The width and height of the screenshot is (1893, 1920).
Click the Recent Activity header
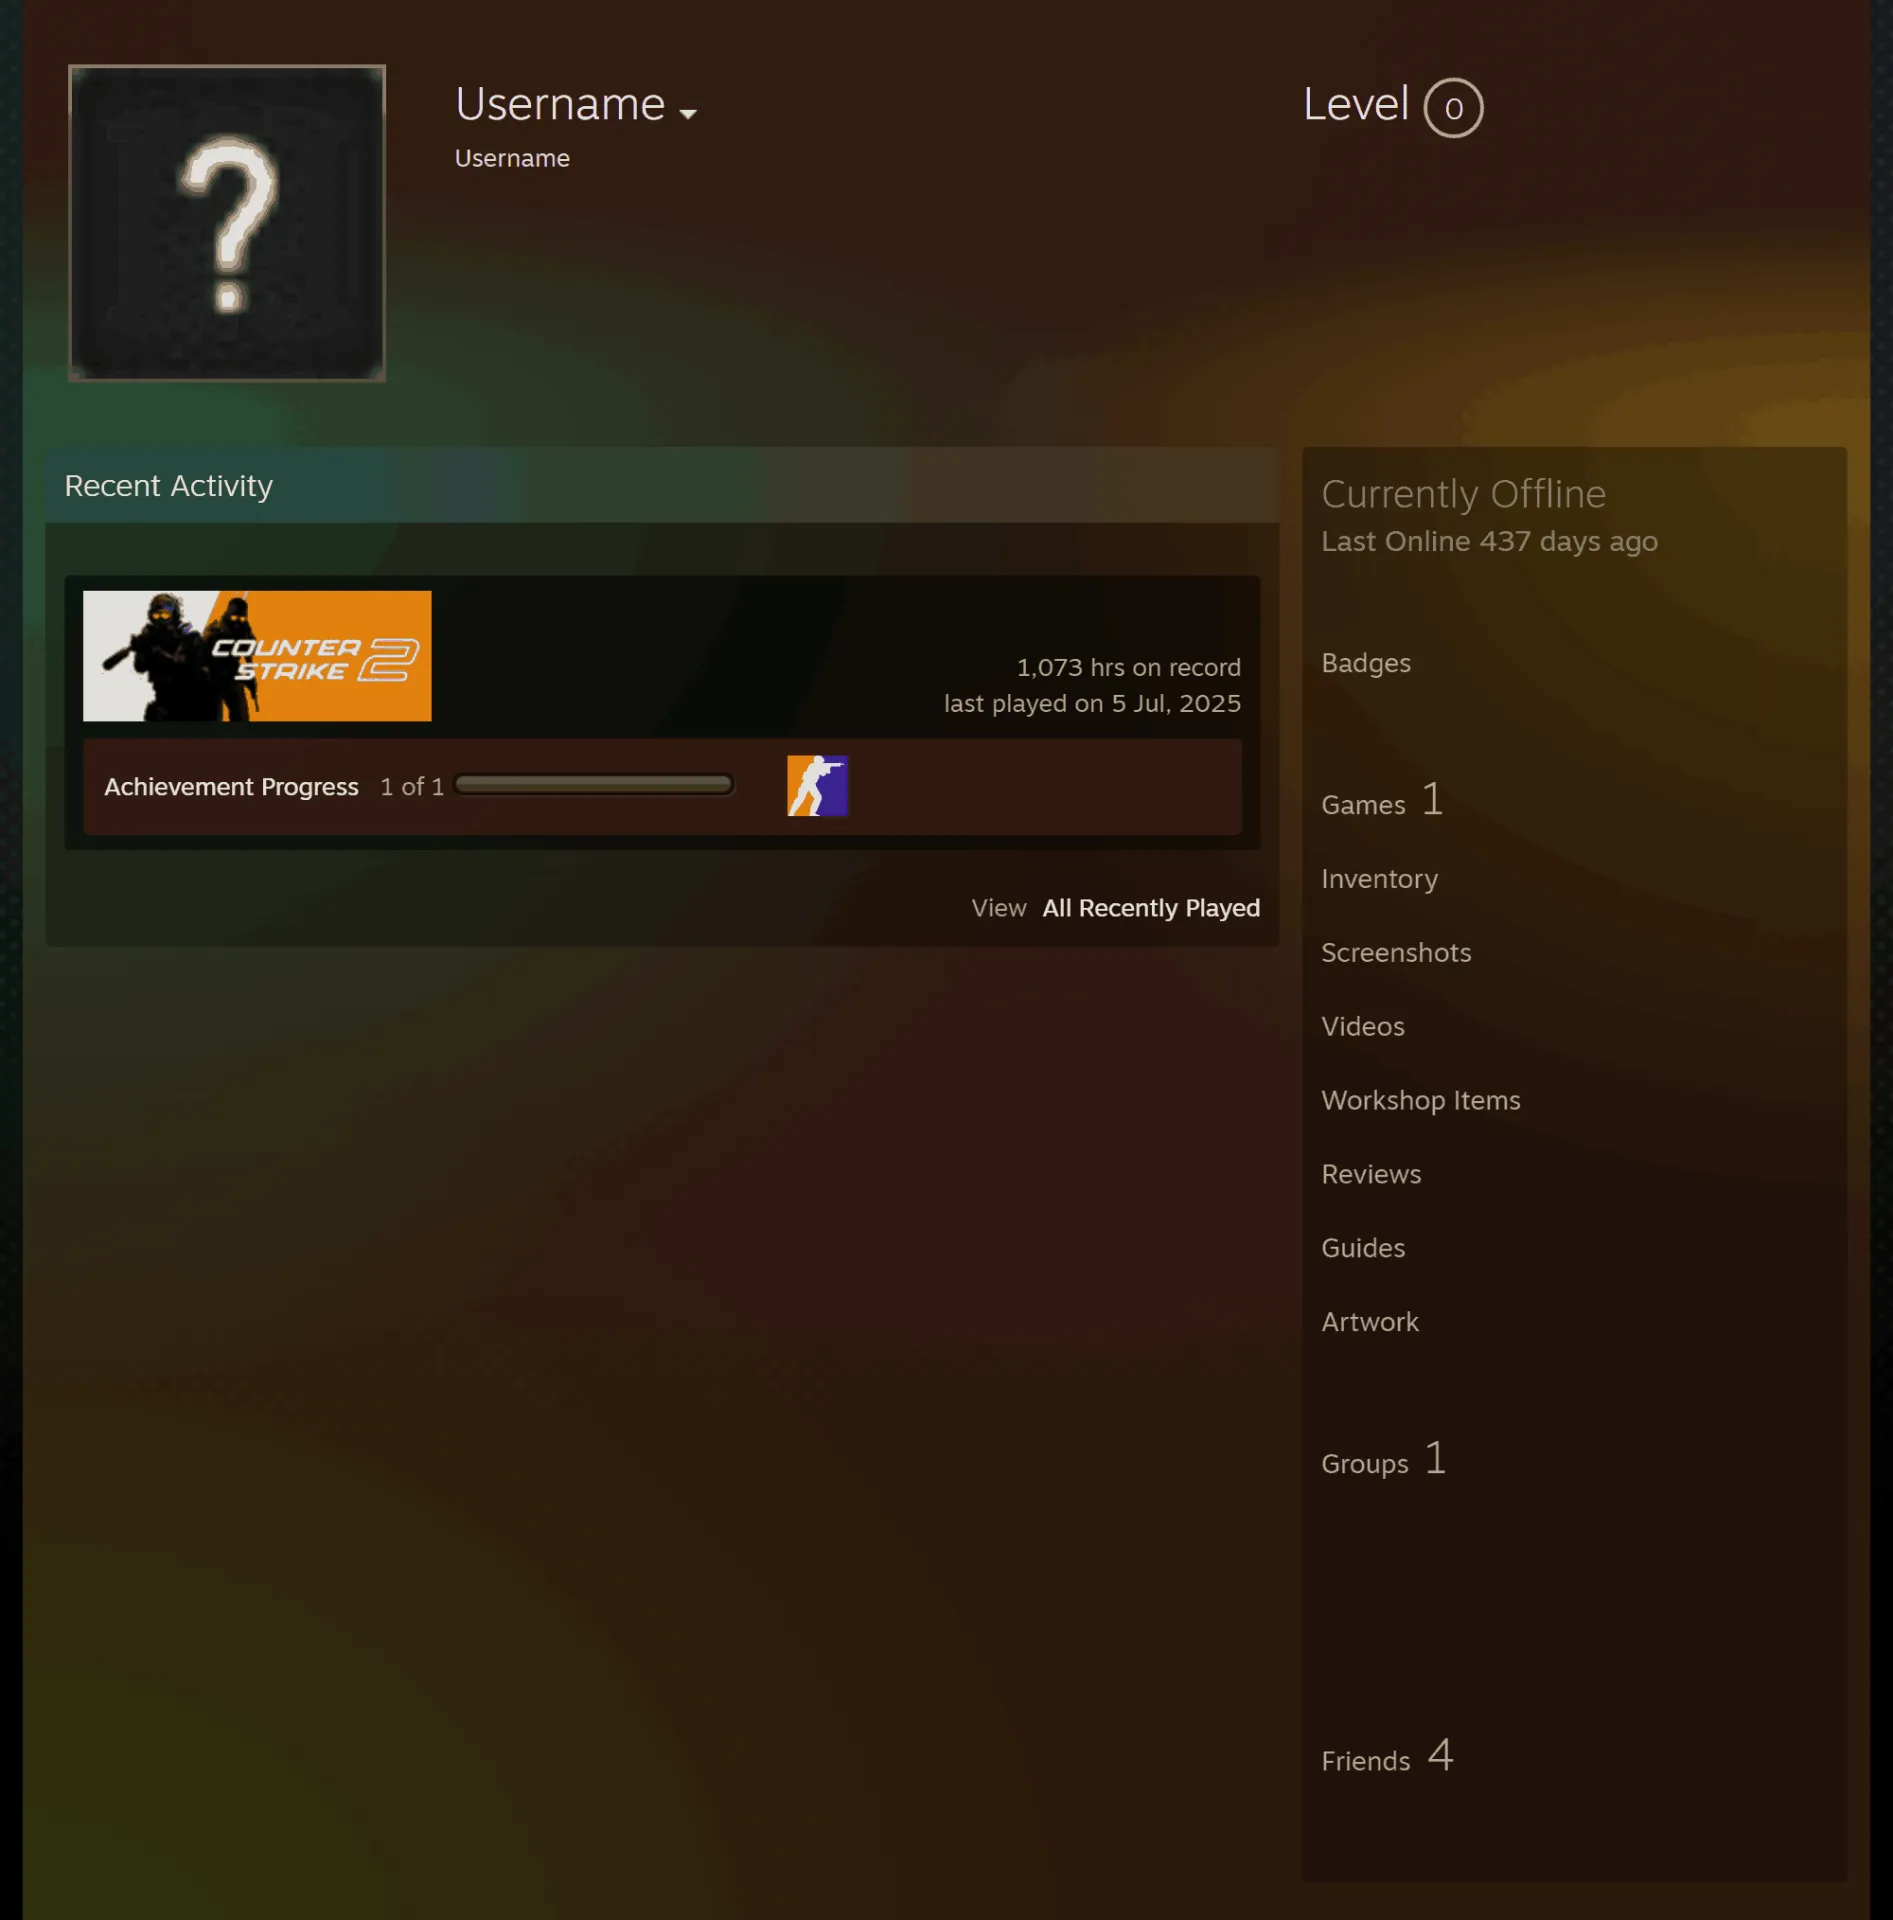point(169,486)
